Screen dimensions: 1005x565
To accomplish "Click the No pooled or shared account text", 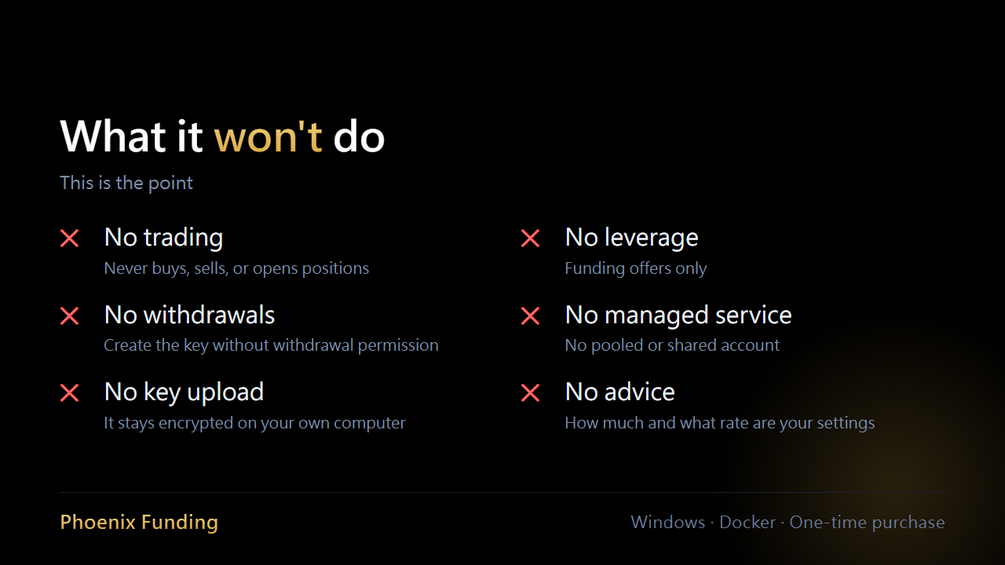I will [672, 345].
